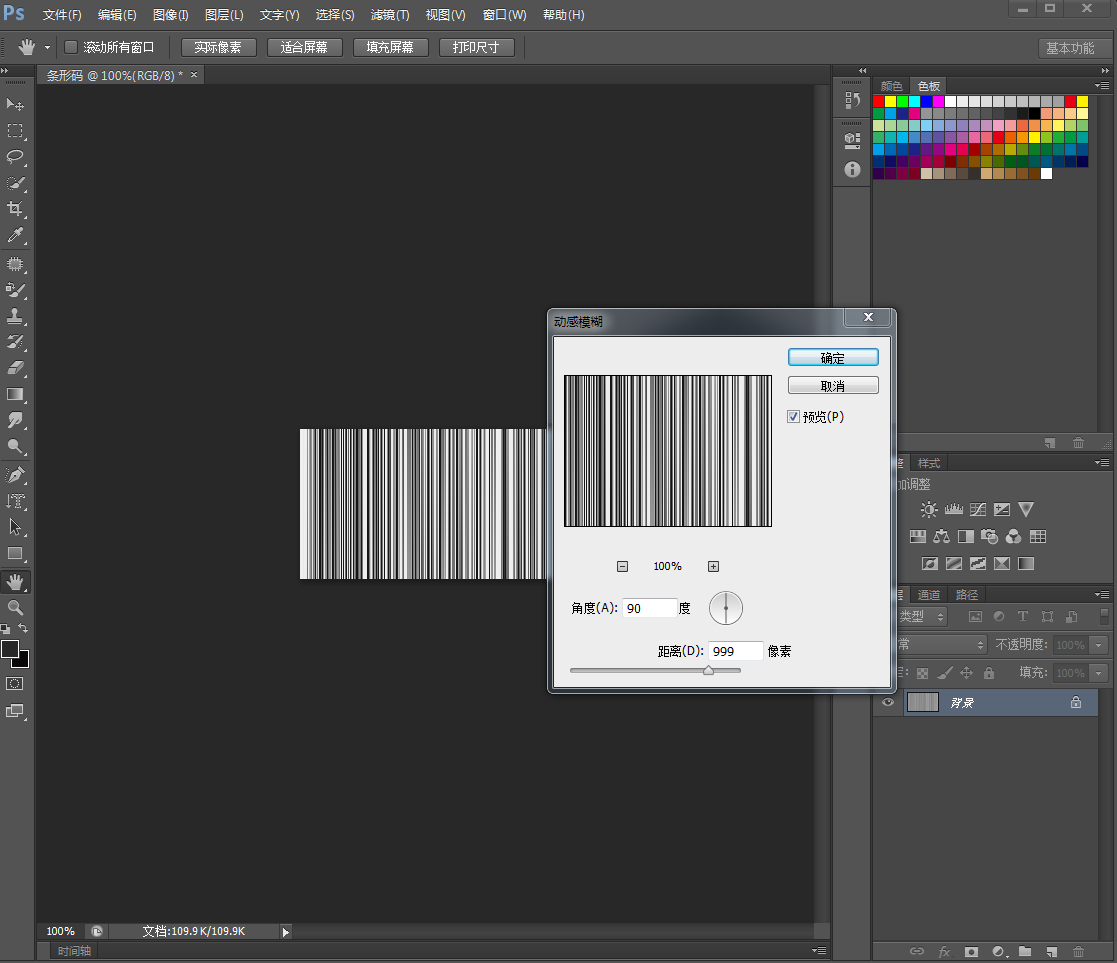Enable 滚动所有窗口 checkbox
Viewport: 1117px width, 963px height.
pos(71,47)
